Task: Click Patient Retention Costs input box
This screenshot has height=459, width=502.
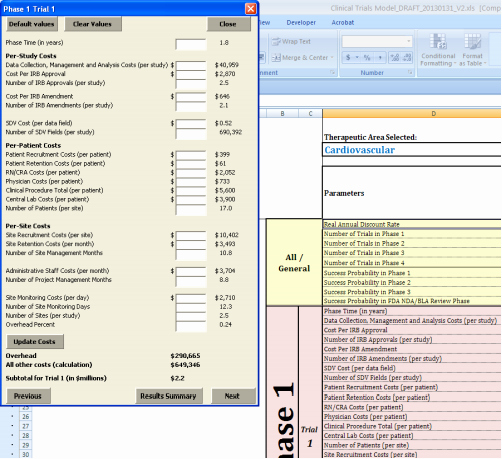Action: pyautogui.click(x=191, y=164)
